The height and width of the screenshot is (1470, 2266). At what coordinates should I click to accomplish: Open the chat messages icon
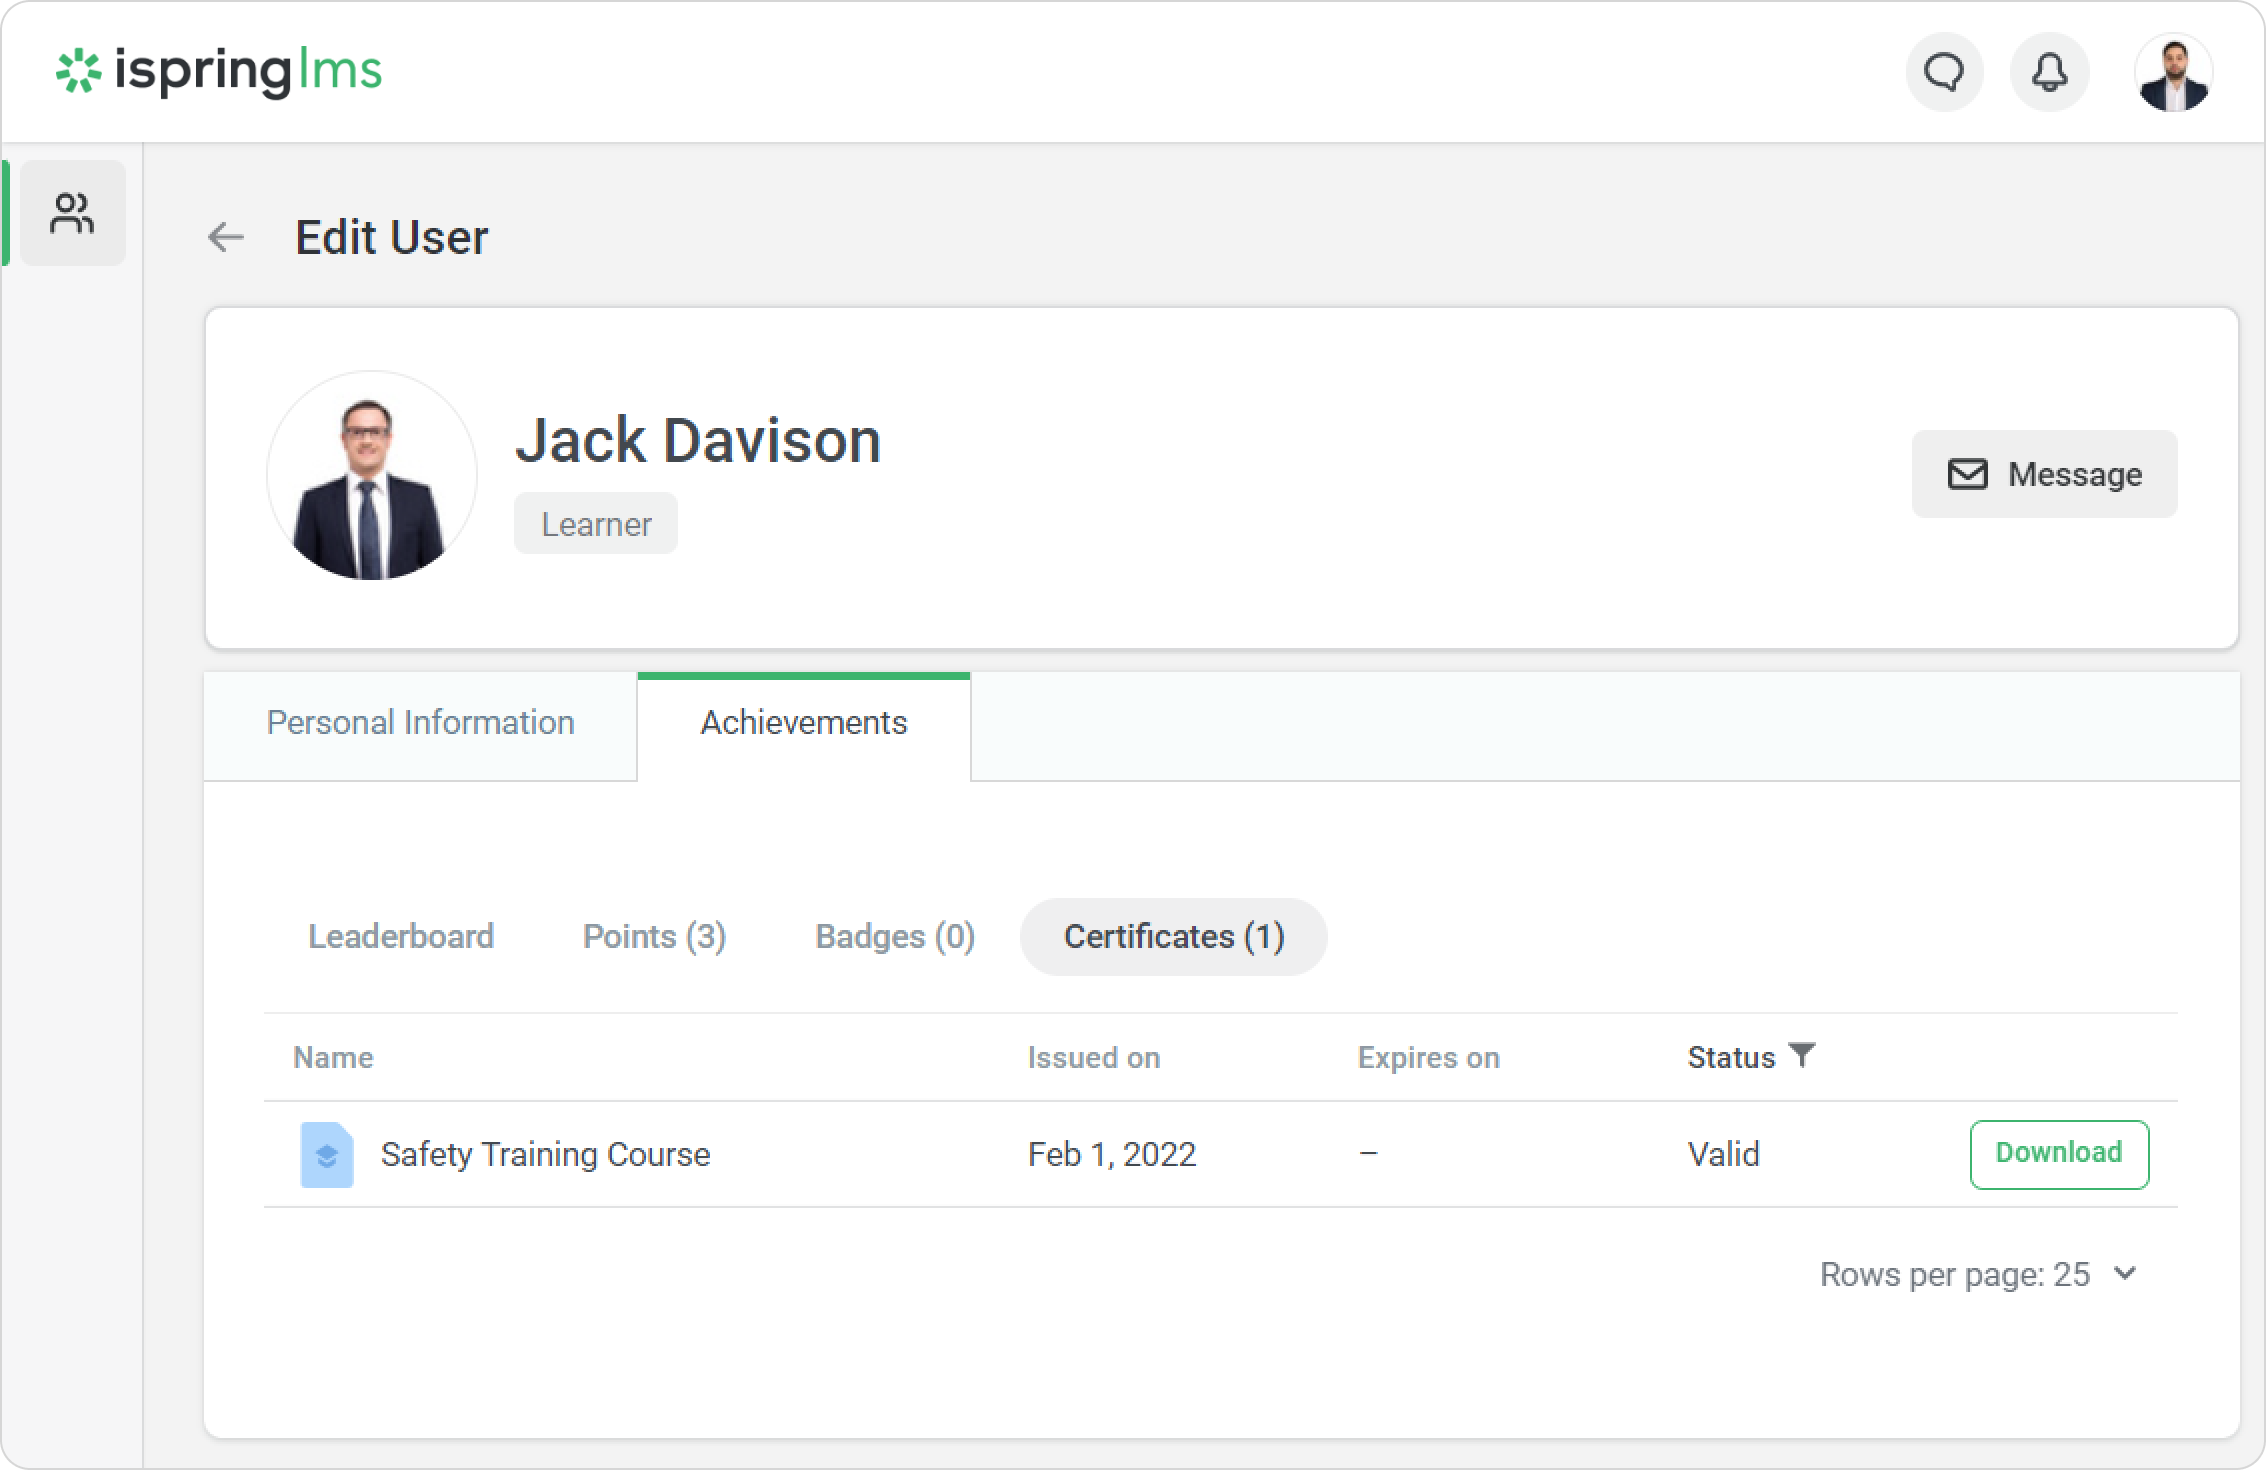1944,72
